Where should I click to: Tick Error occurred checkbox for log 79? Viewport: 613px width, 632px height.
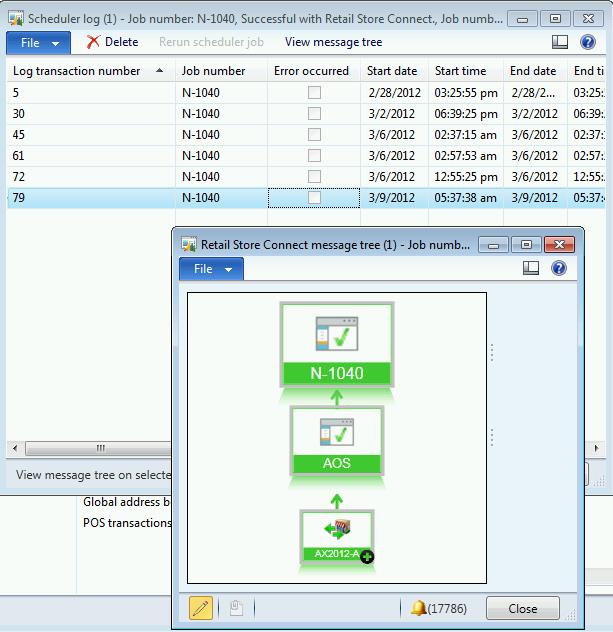pos(314,198)
